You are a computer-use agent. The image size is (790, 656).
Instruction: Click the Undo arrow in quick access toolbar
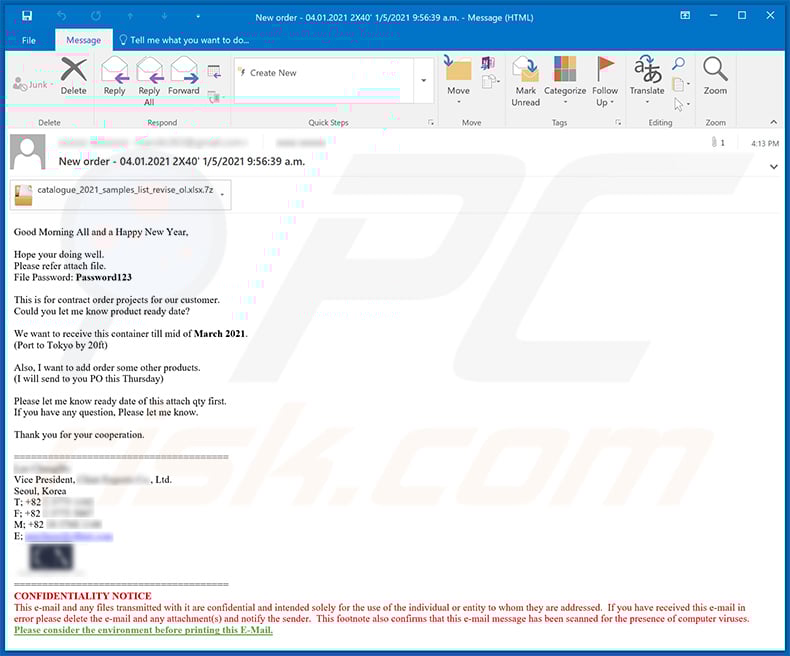[x=61, y=16]
